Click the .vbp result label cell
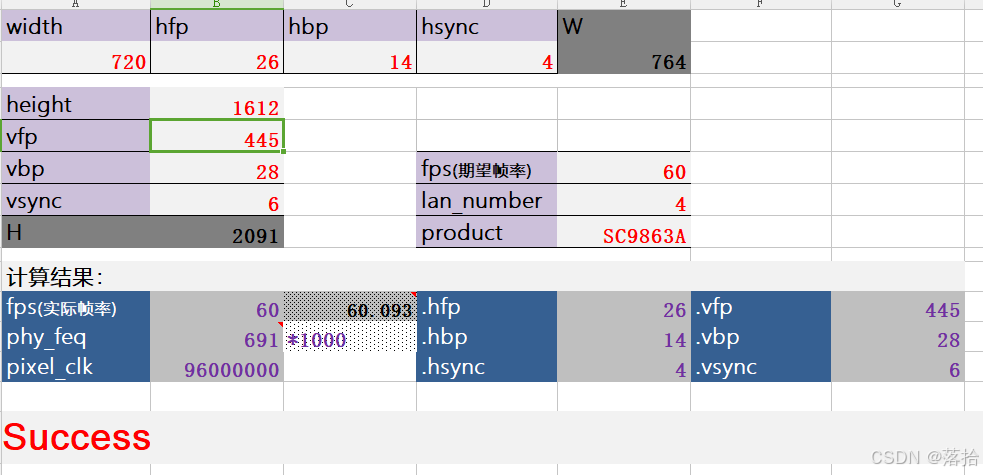Image resolution: width=983 pixels, height=475 pixels. tap(761, 337)
